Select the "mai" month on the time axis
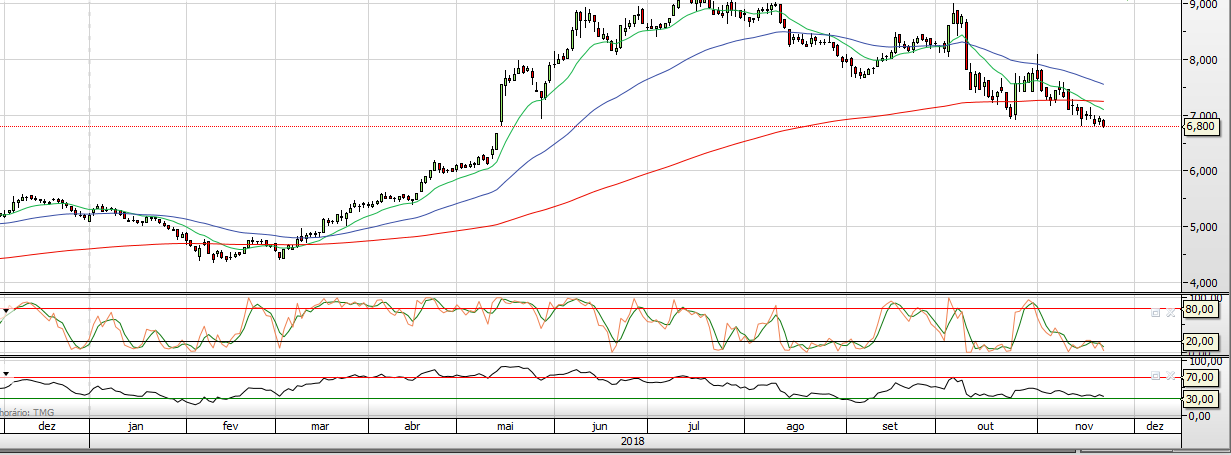This screenshot has width=1231, height=455. pos(505,426)
